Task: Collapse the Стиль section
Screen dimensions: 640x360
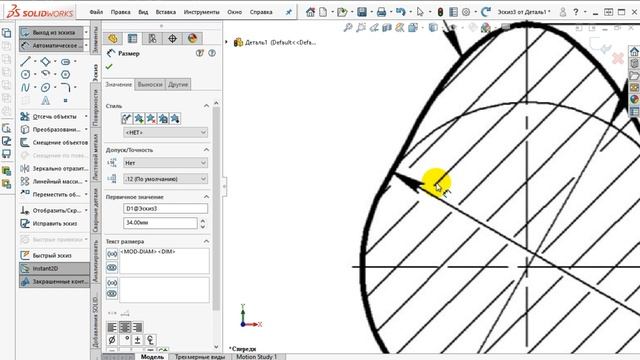Action: tap(206, 106)
